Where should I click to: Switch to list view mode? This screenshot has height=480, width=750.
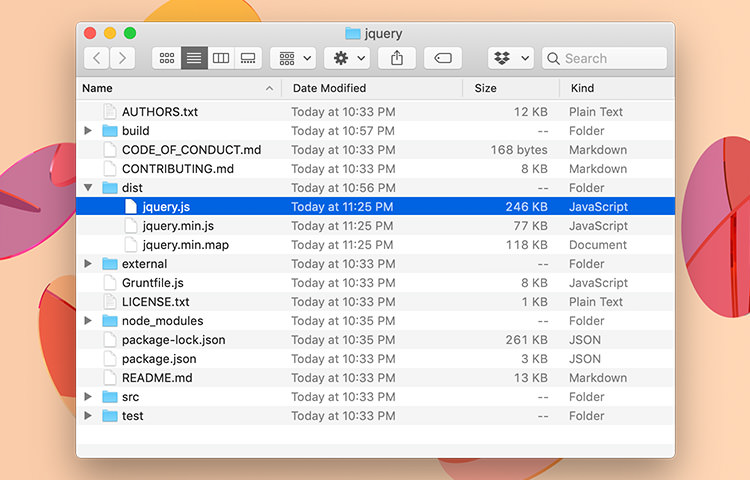(x=194, y=58)
